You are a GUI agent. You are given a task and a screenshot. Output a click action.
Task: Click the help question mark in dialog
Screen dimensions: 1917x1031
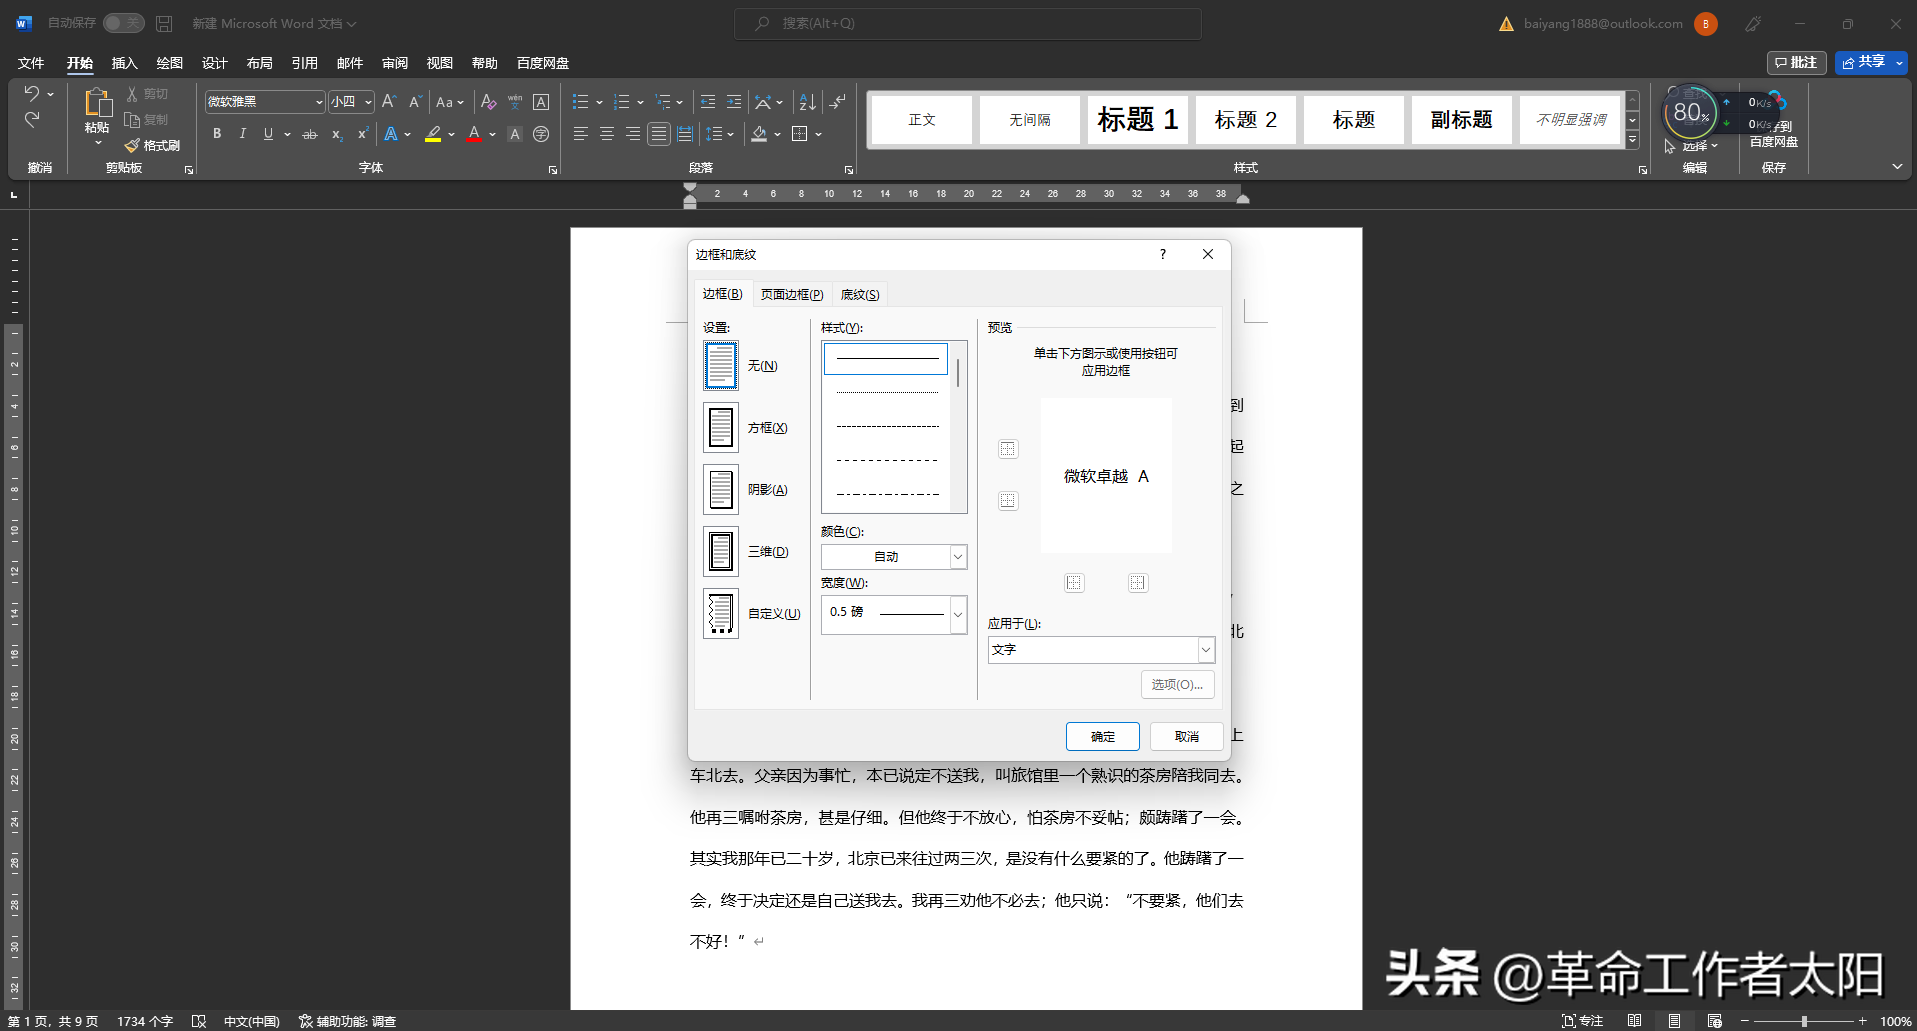coord(1162,255)
